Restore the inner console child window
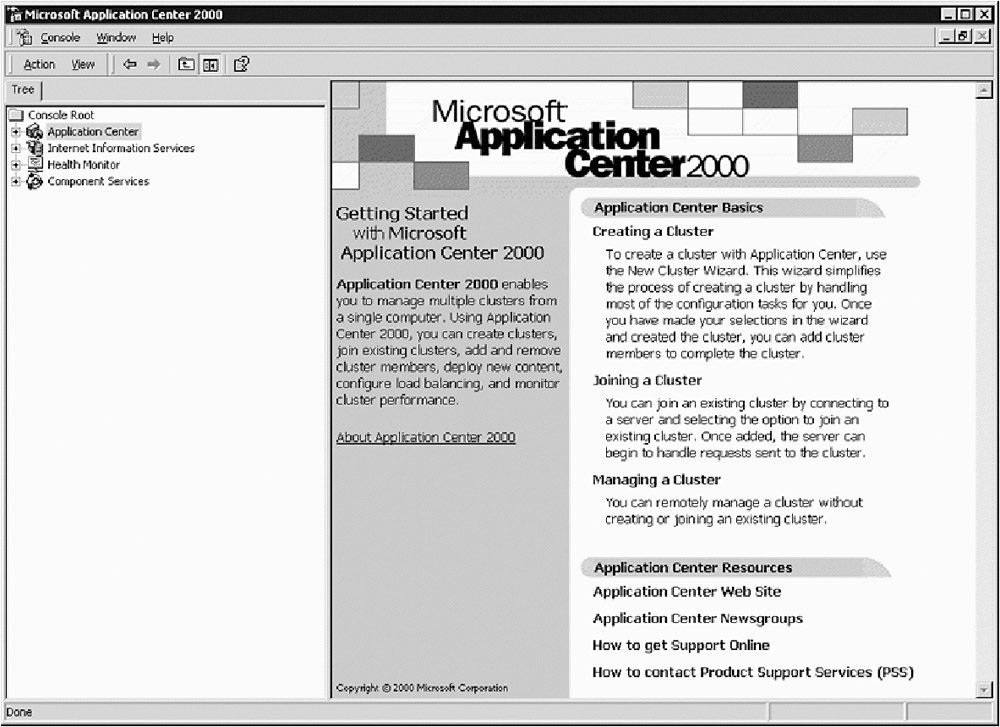The image size is (1000, 727). click(963, 37)
